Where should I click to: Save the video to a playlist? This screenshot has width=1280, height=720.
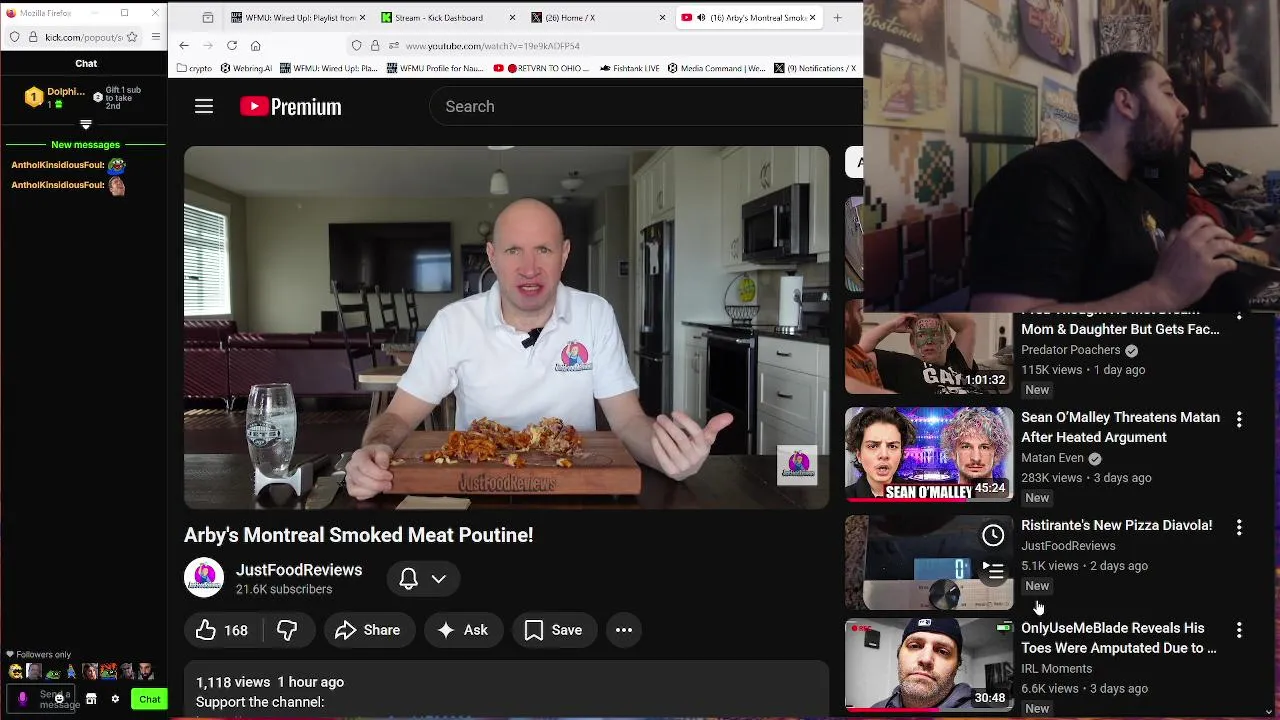554,630
